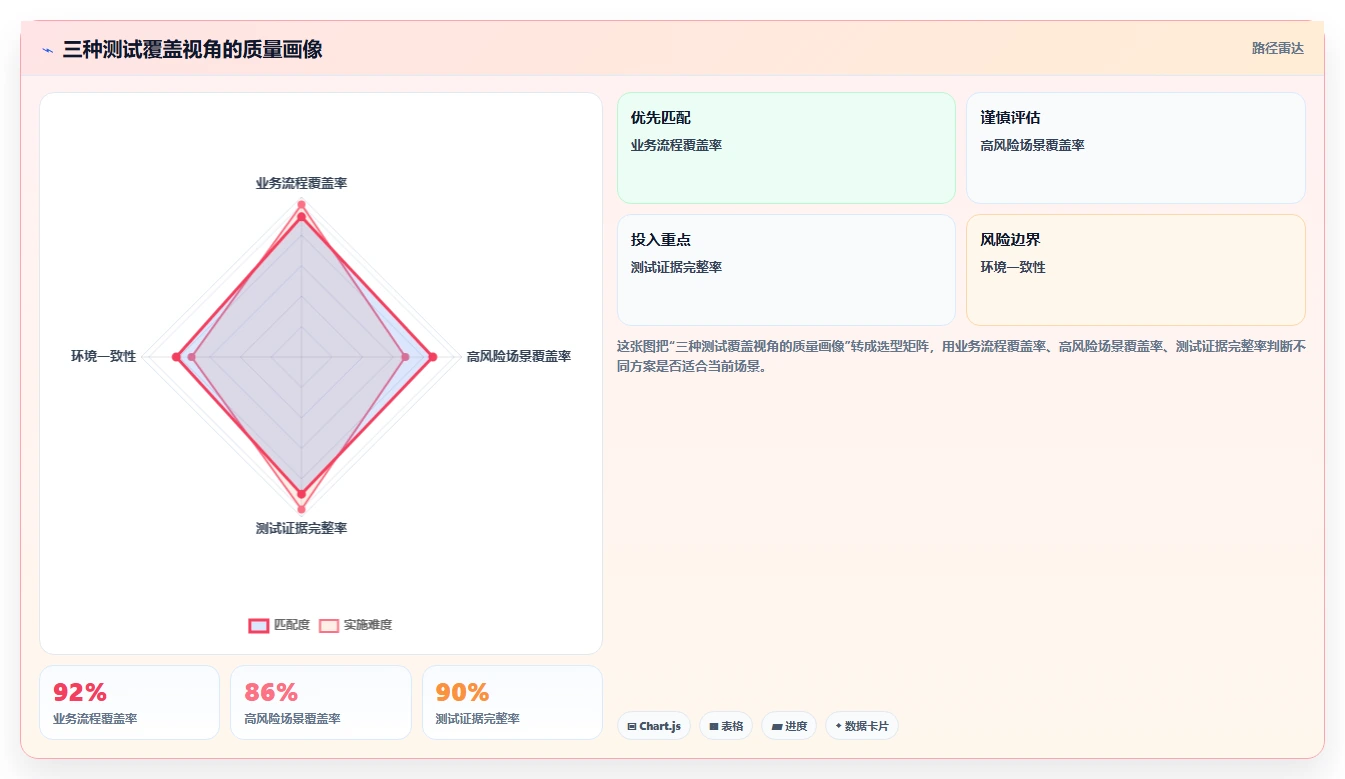Select the Chart.js tag
Image resolution: width=1345 pixels, height=779 pixels.
tap(654, 726)
